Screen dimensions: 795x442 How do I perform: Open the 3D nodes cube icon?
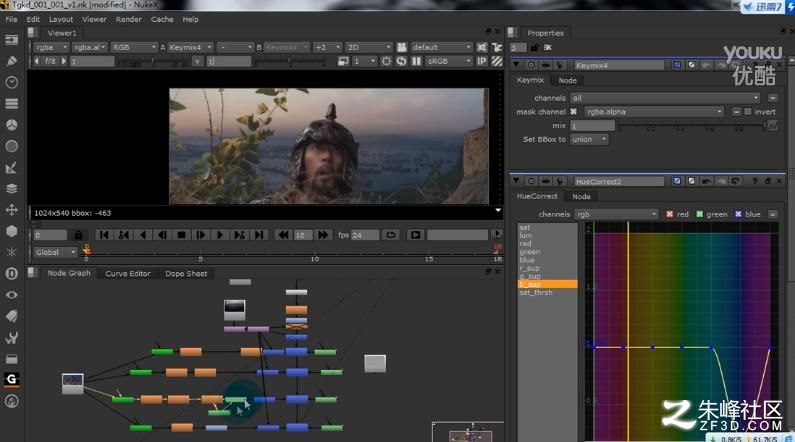coord(11,231)
